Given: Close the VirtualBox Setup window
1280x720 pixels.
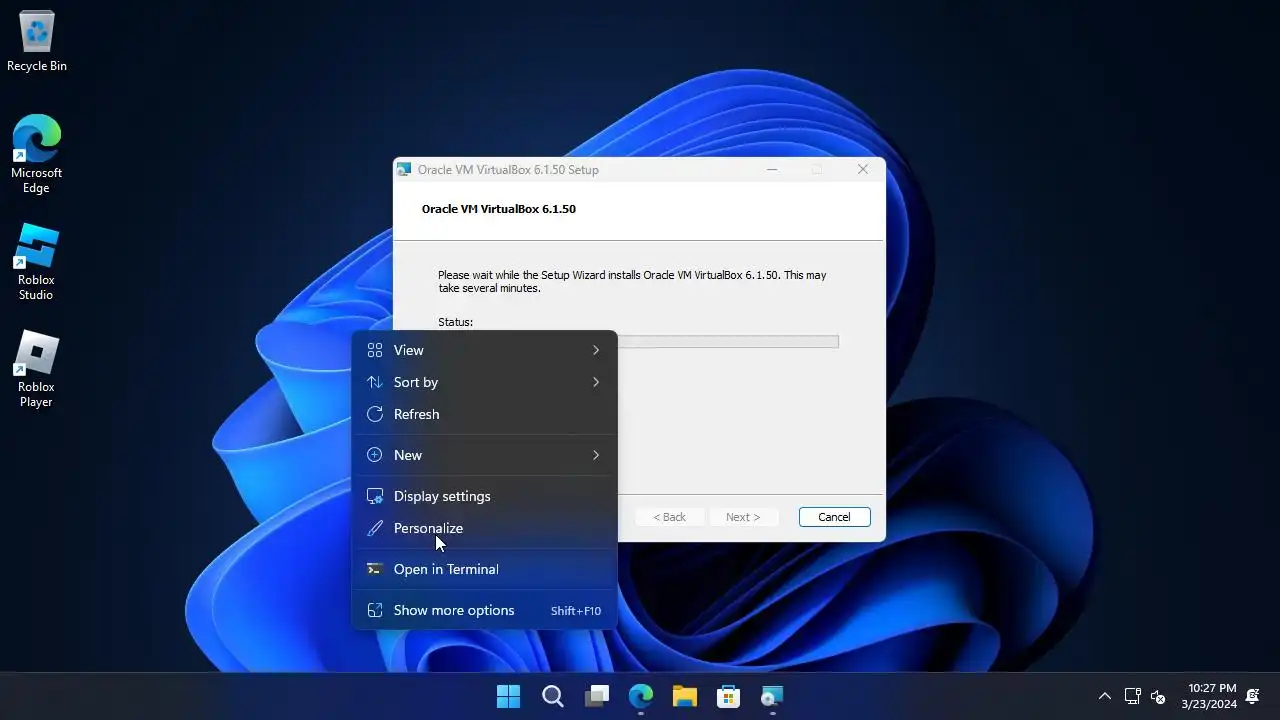Looking at the screenshot, I should (x=862, y=169).
